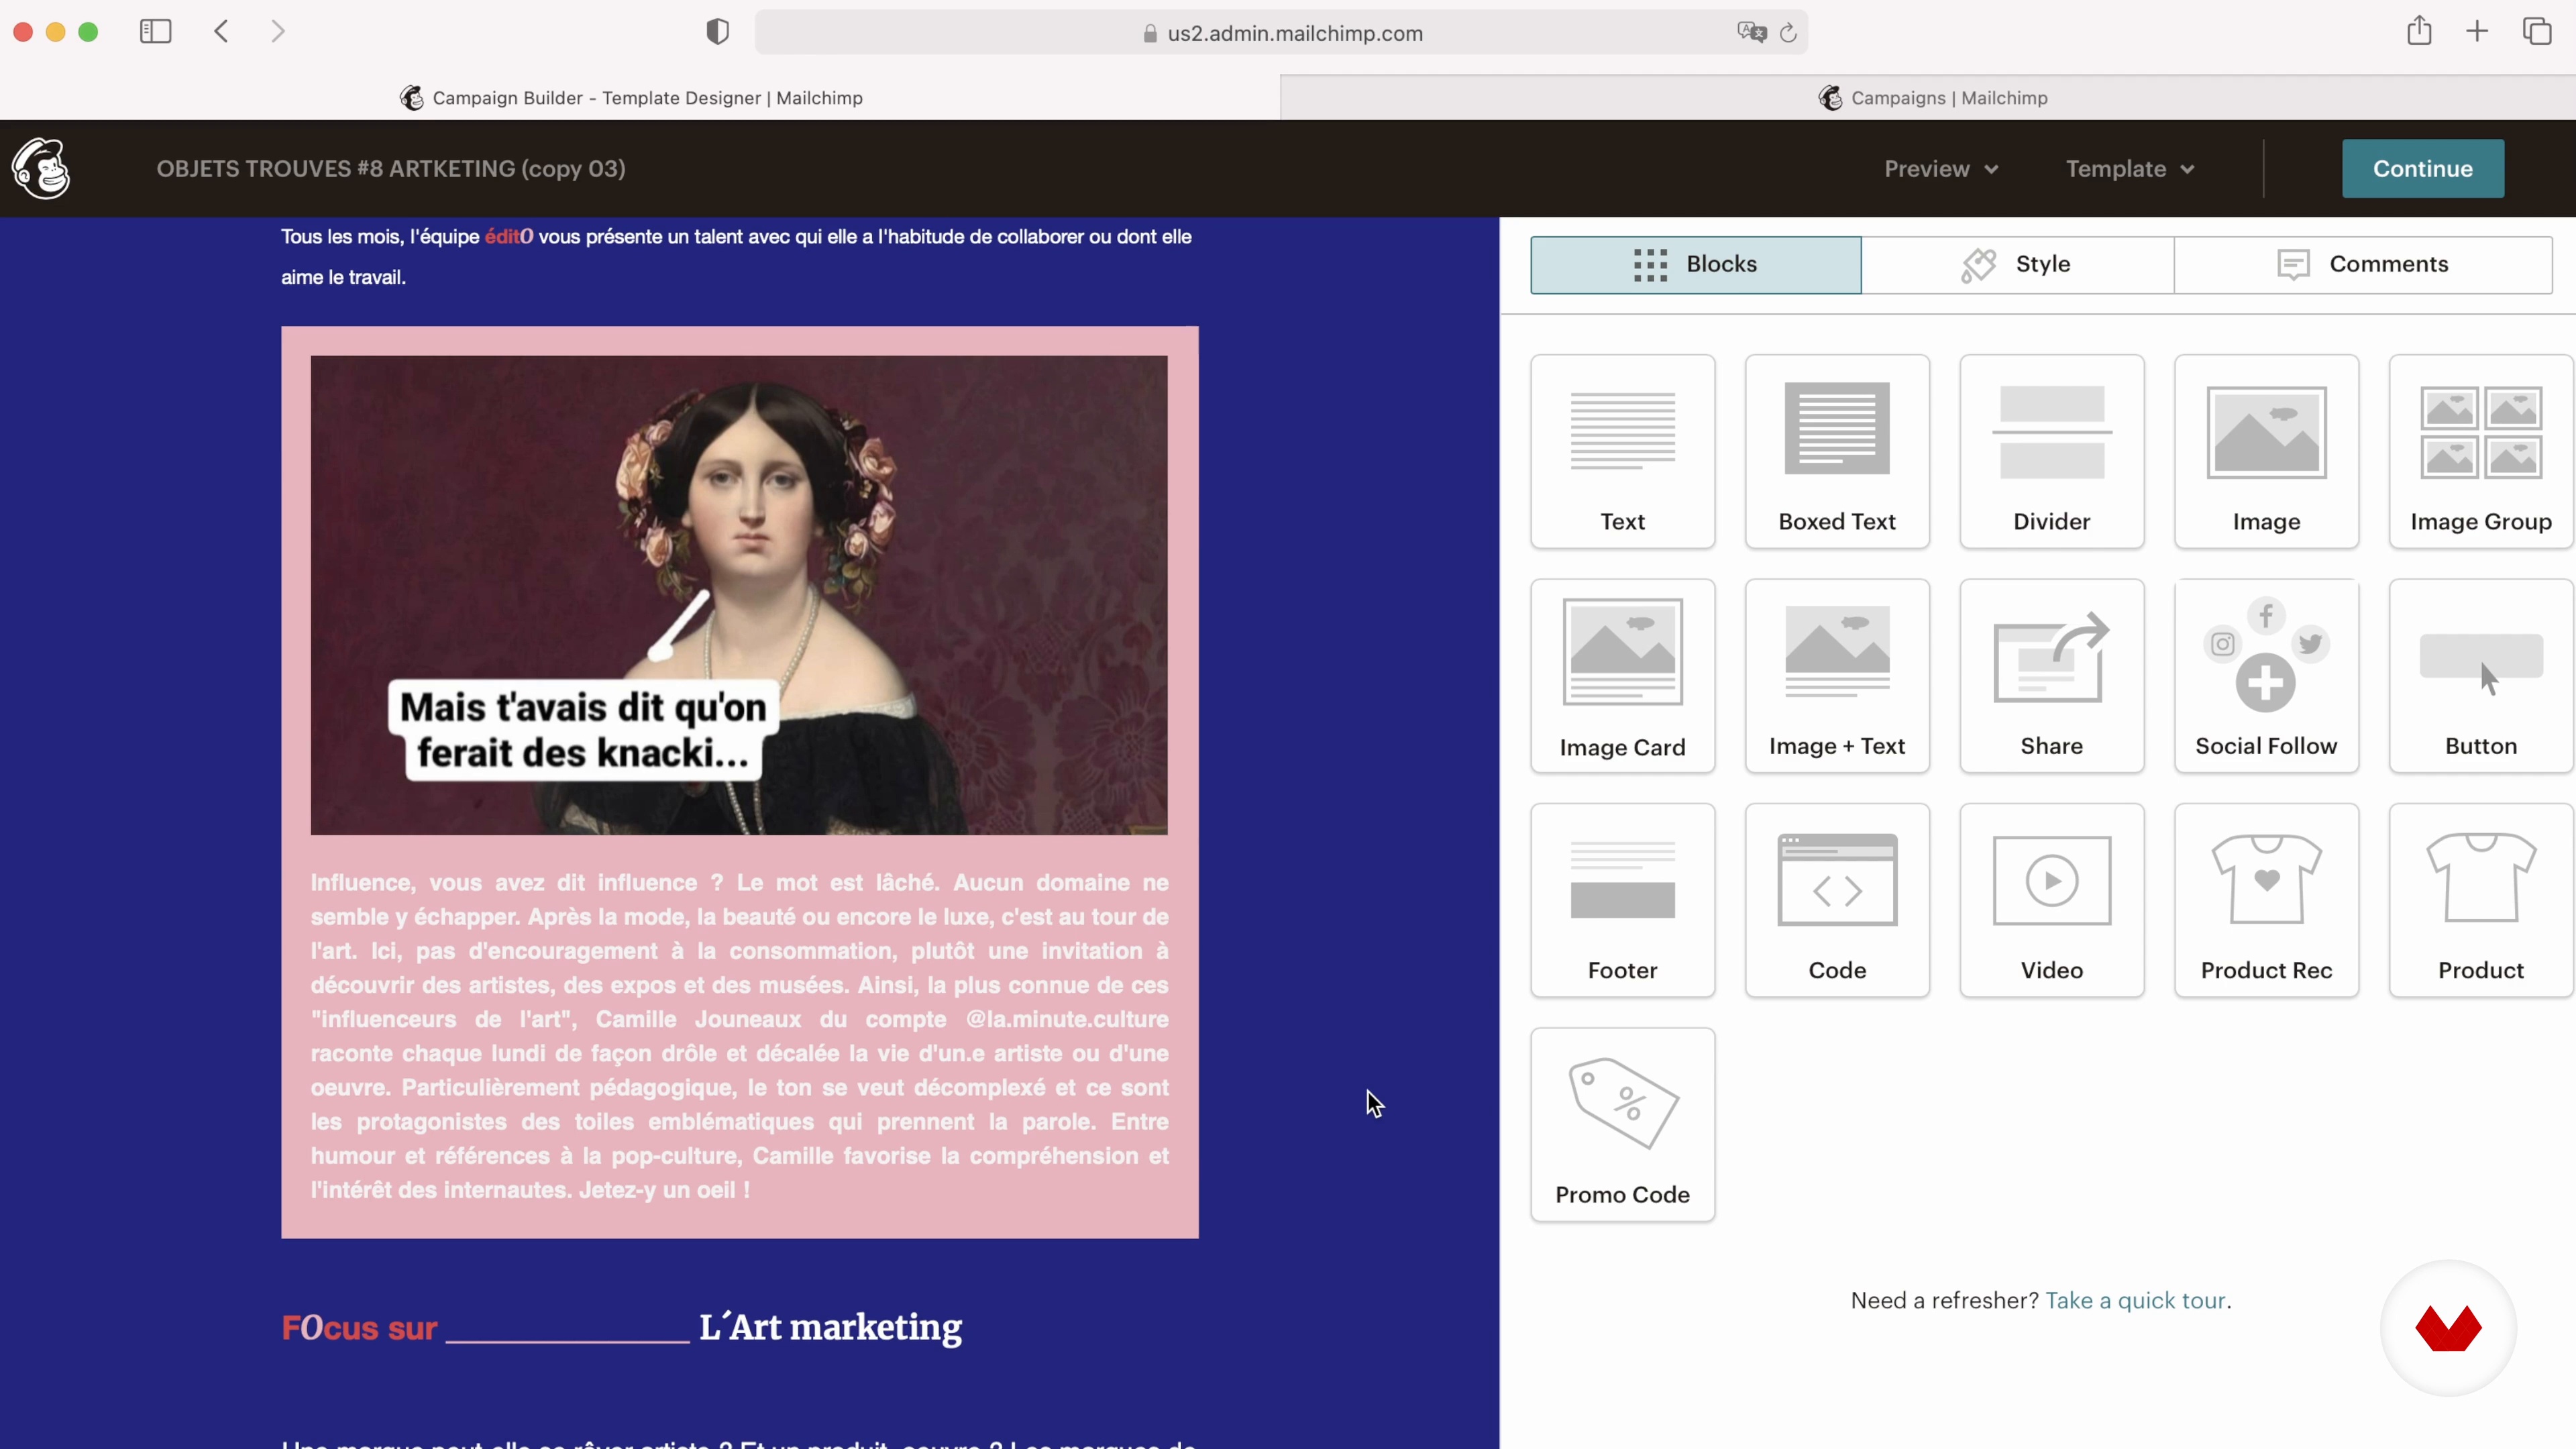Add a Promo Code block

coord(1622,1125)
